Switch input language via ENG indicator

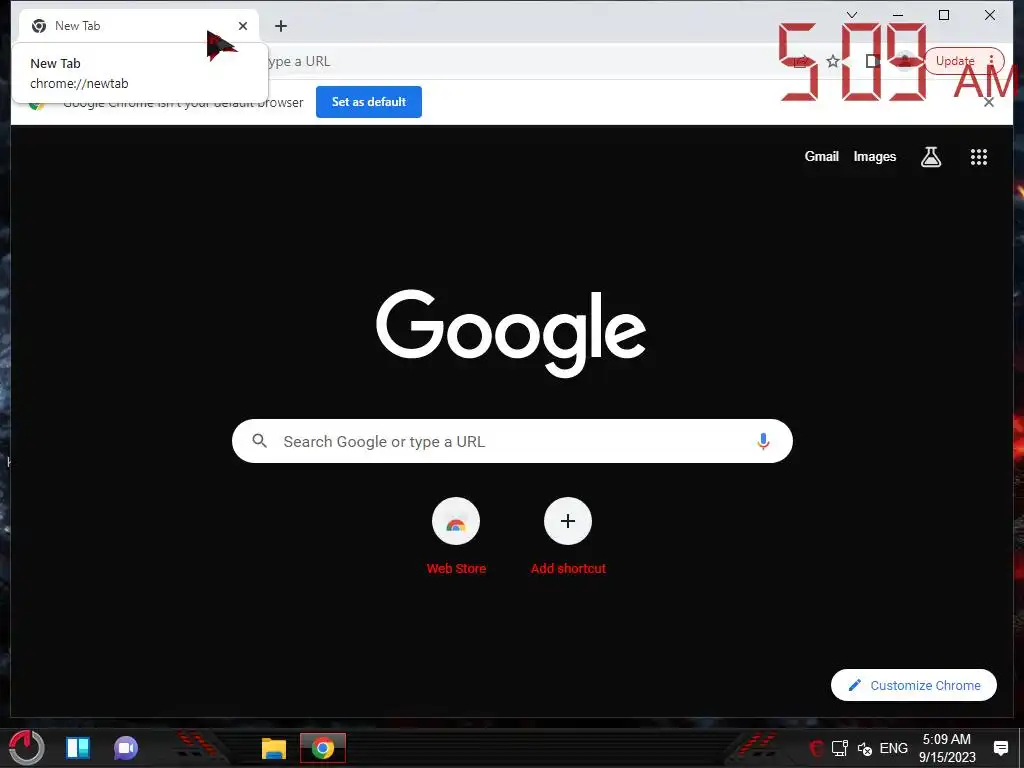tap(893, 748)
